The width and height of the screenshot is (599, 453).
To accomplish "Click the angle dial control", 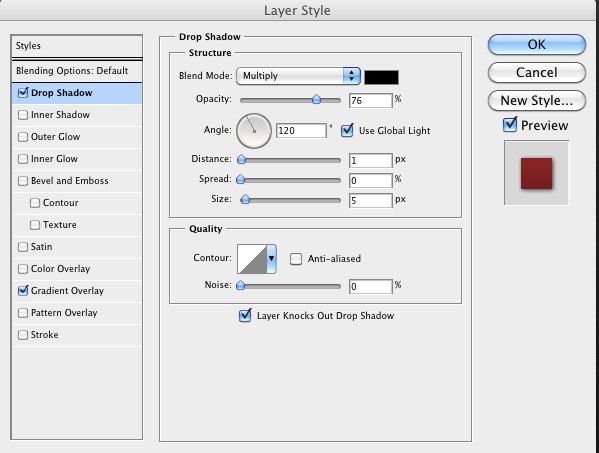I will [254, 131].
